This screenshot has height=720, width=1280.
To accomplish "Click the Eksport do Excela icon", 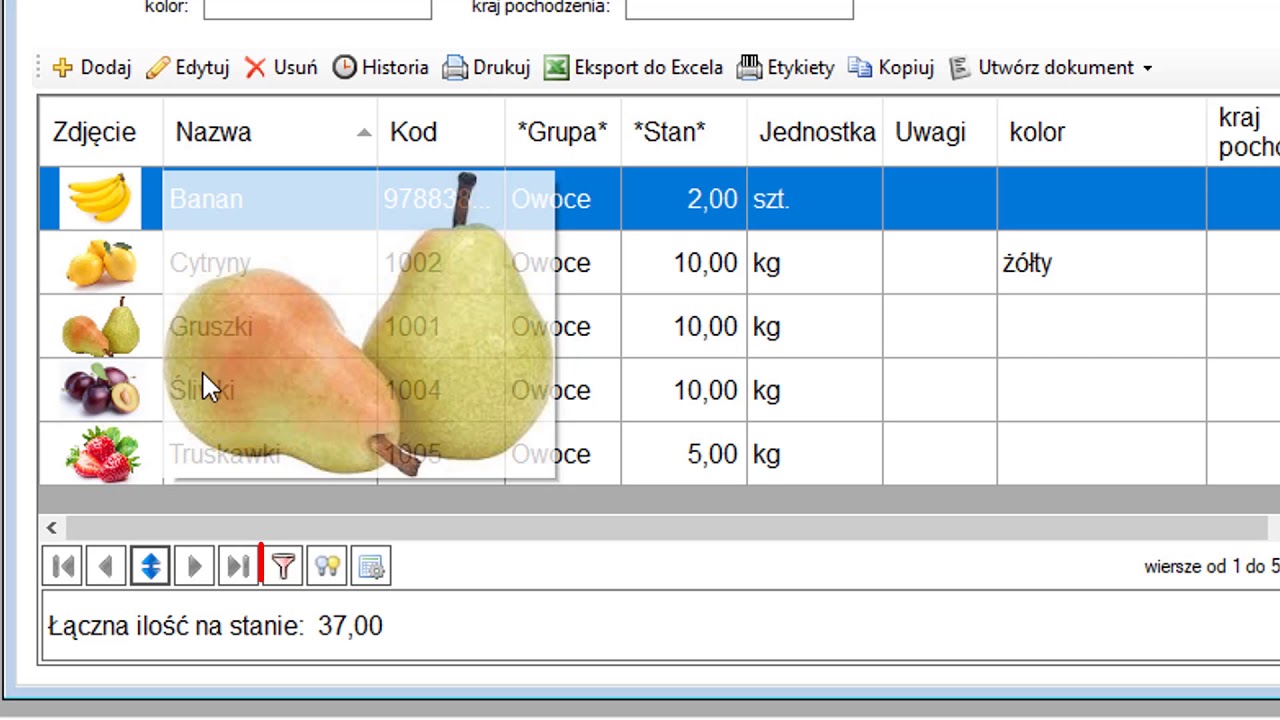I will 557,68.
